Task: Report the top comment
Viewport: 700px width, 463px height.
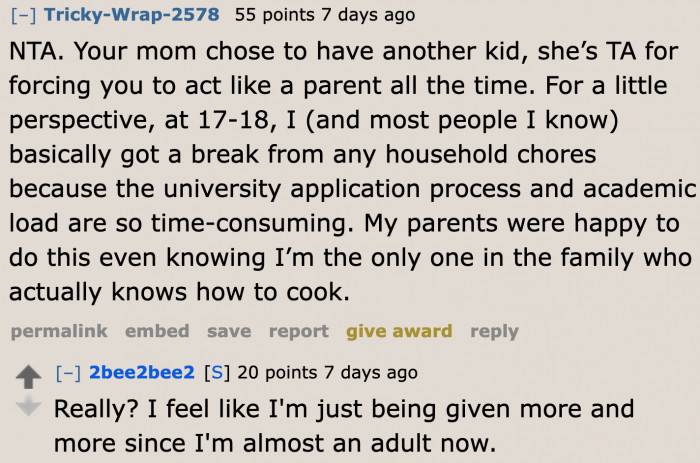Action: pos(298,331)
